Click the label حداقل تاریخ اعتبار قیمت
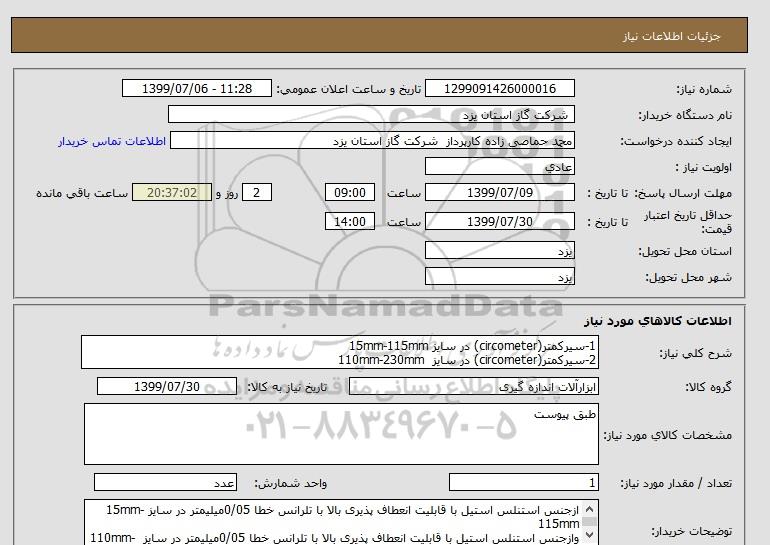Screen dimensions: 770x545 (x=688, y=222)
